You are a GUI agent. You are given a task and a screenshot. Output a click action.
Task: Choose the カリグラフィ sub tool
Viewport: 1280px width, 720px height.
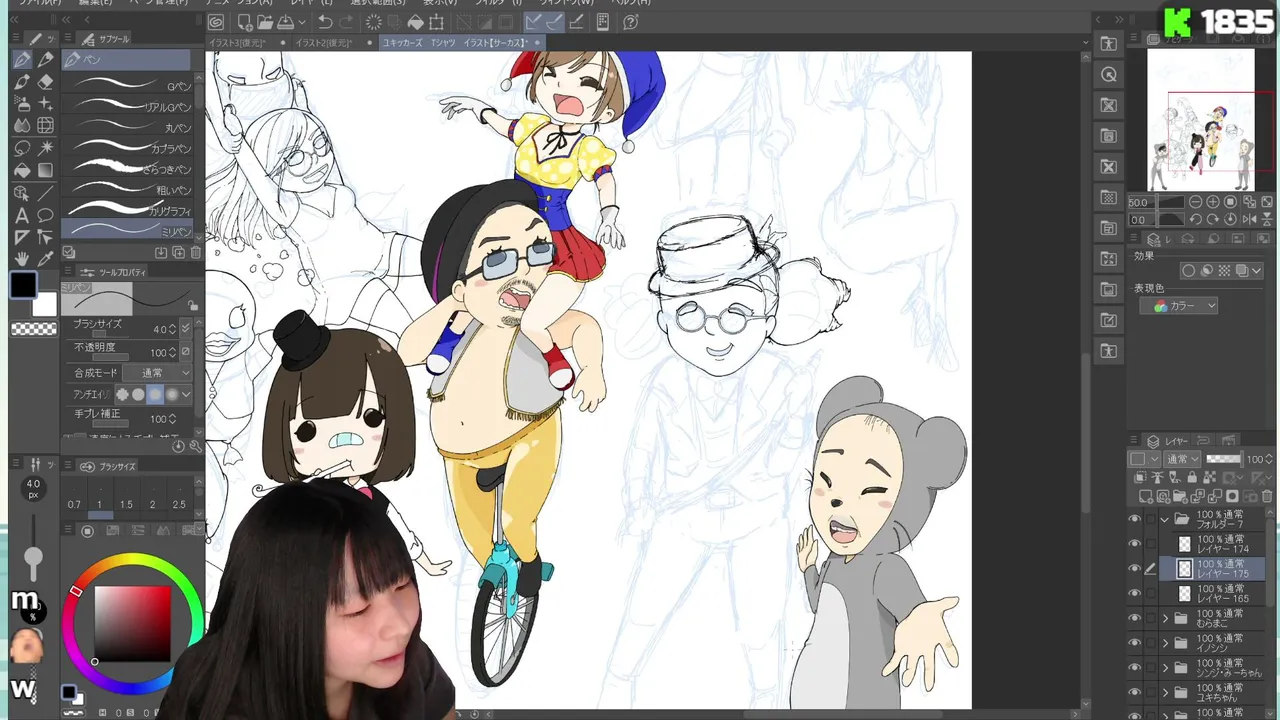(128, 210)
